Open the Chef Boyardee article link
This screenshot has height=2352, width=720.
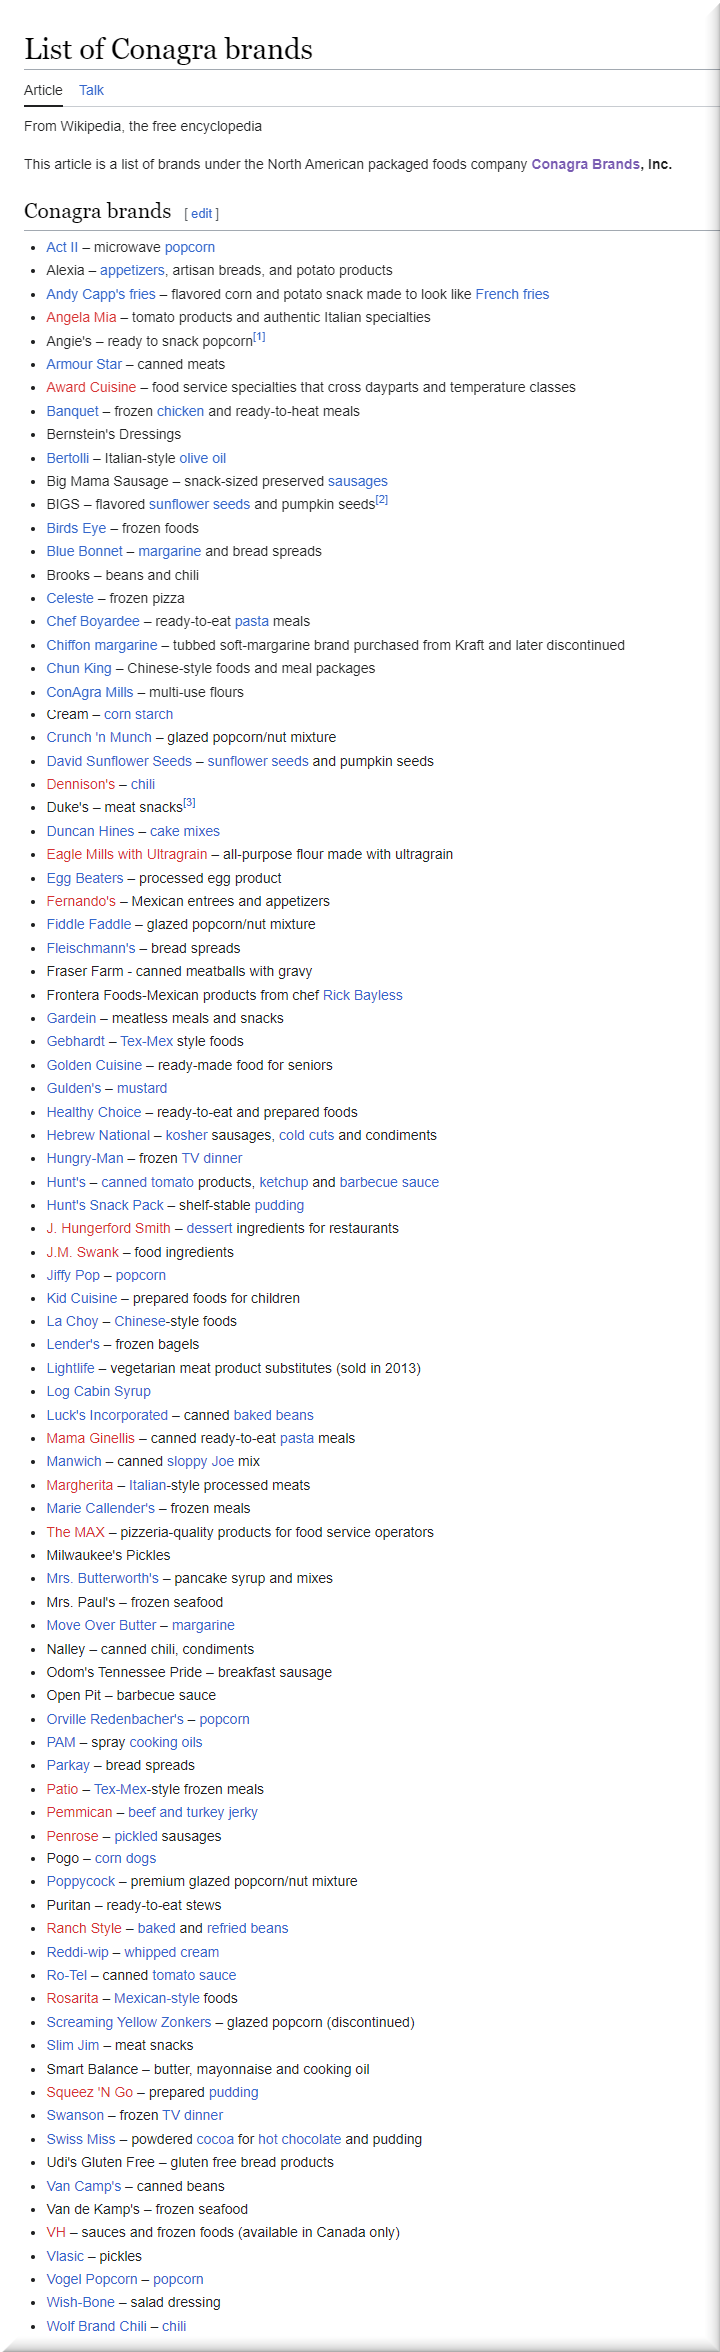[93, 621]
